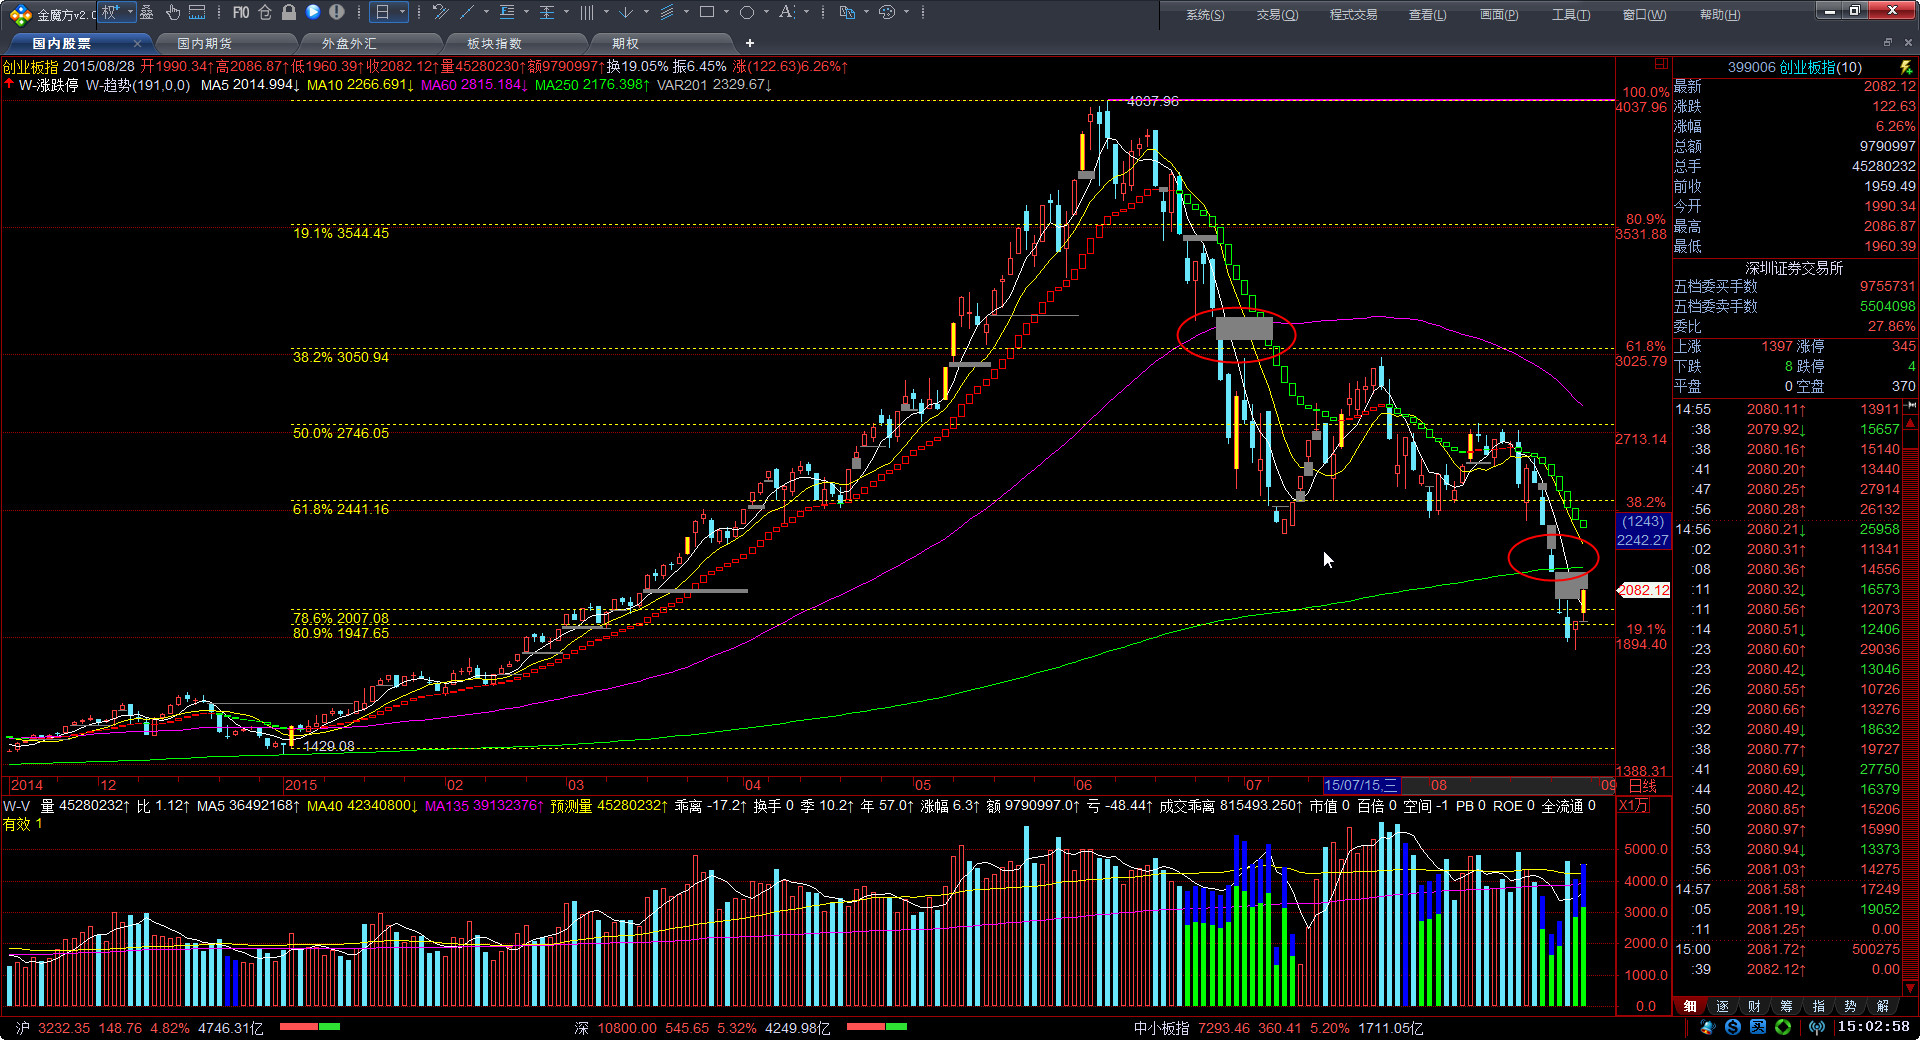The image size is (1920, 1040).
Task: Click the blue play button icon
Action: pyautogui.click(x=313, y=12)
